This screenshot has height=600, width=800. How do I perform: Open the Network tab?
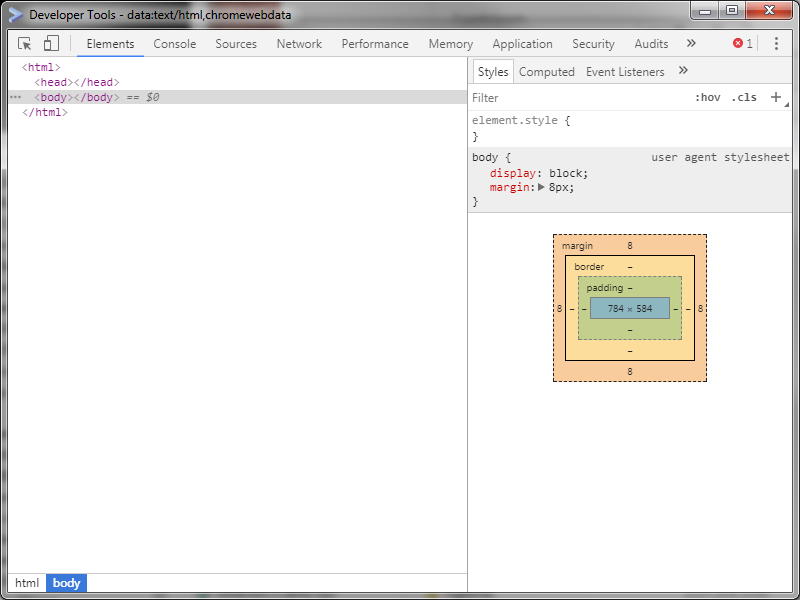299,44
